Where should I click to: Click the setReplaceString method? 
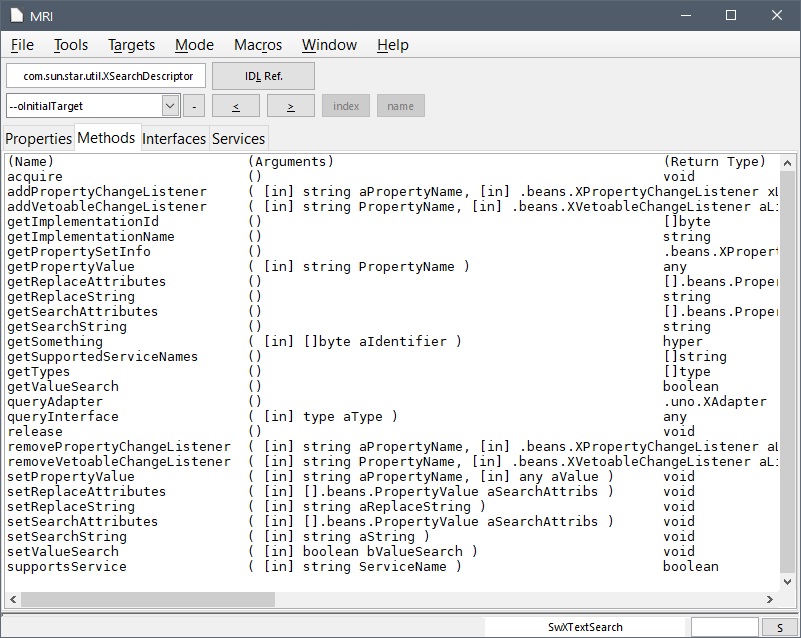tap(71, 507)
